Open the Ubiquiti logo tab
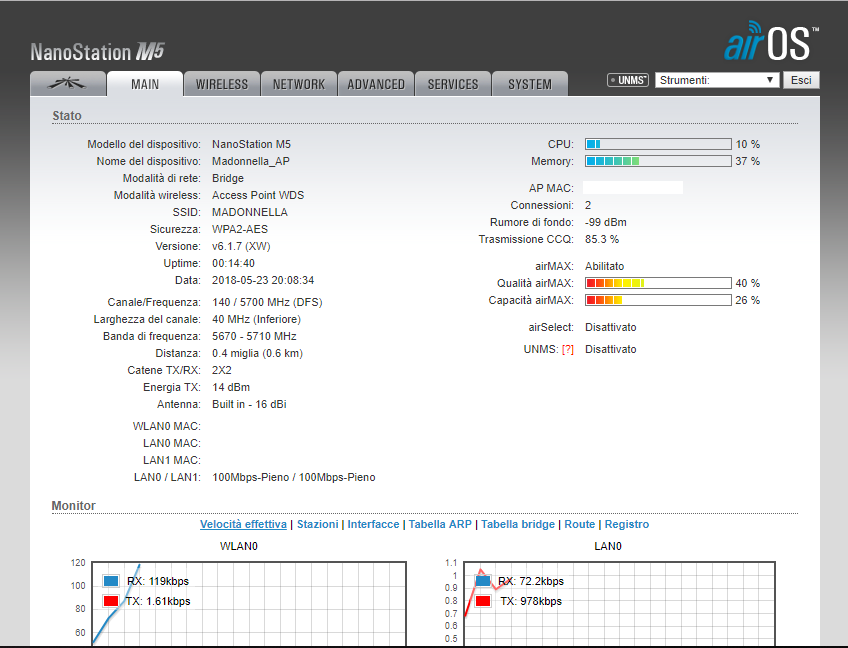Viewport: 848px width, 648px height. 68,84
